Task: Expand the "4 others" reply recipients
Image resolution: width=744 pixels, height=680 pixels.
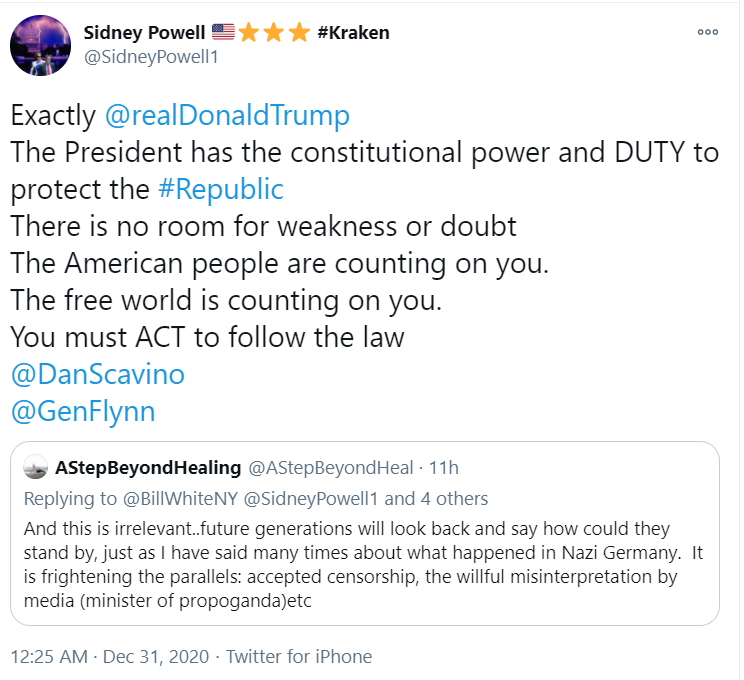Action: coord(453,498)
